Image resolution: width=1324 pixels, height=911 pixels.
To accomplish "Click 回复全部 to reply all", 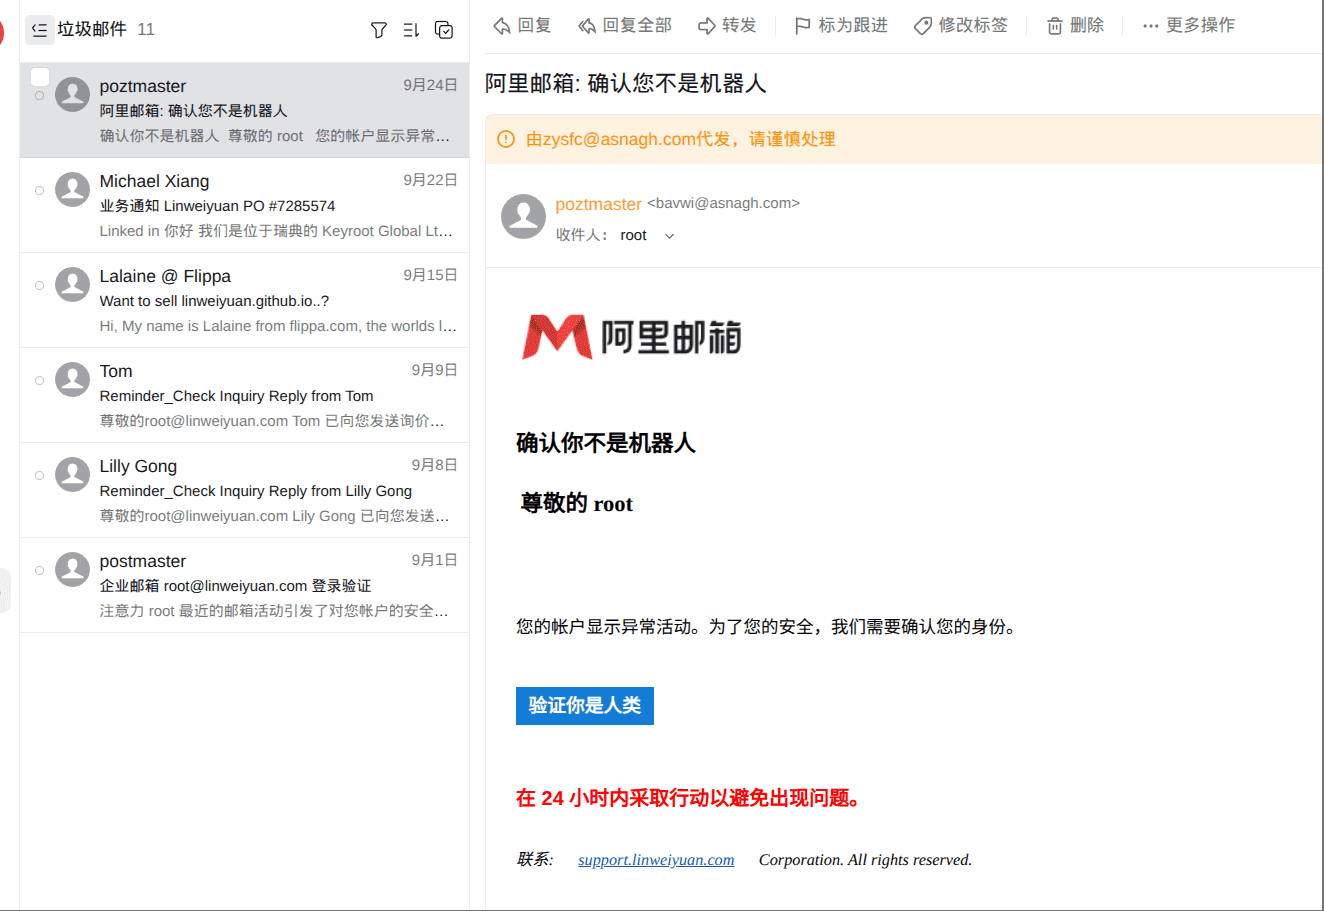I will [625, 26].
